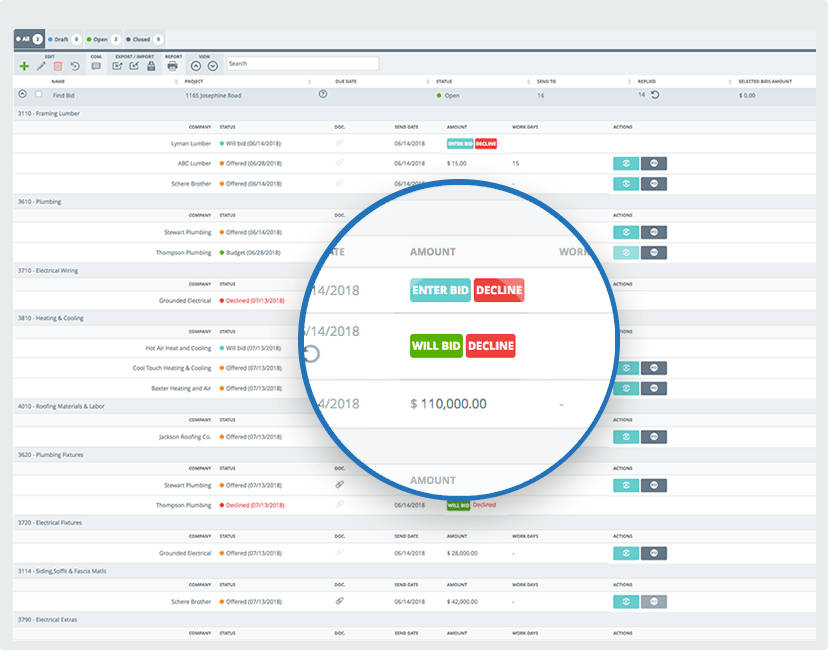The image size is (828, 651).
Task: Toggle the eye visibility icon for ABC Lumber
Action: tap(625, 164)
